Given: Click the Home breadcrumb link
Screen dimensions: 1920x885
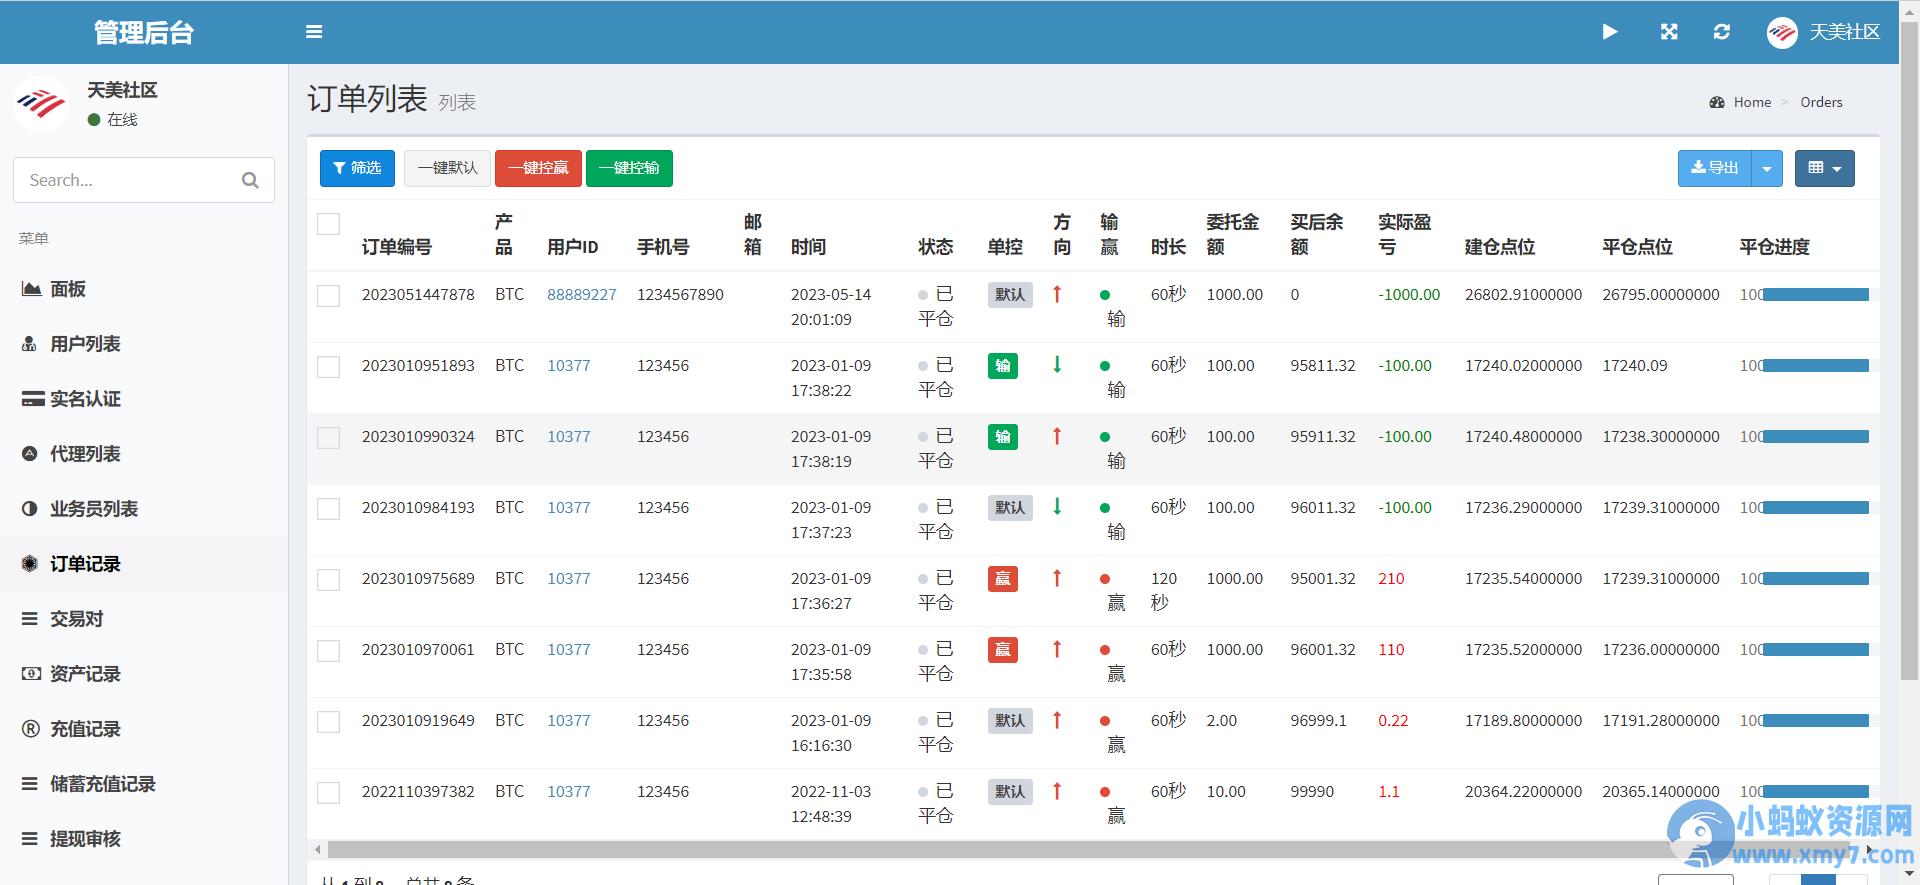Looking at the screenshot, I should point(1752,102).
